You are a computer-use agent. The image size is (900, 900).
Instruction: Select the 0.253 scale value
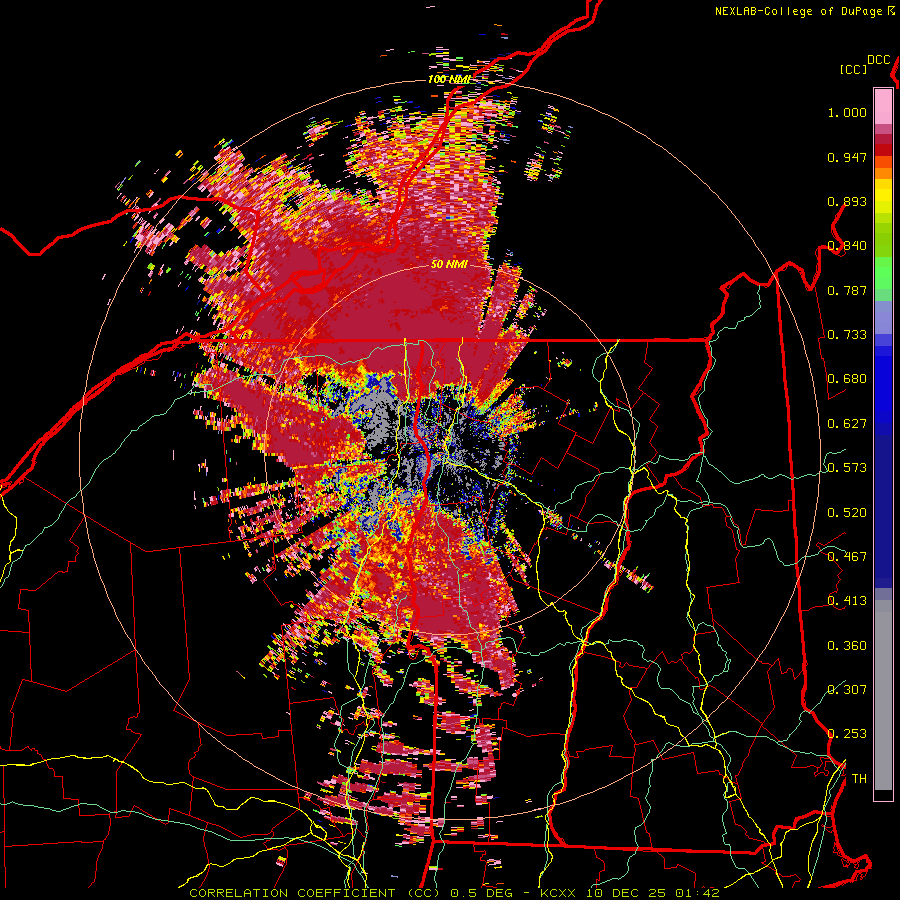click(x=847, y=734)
